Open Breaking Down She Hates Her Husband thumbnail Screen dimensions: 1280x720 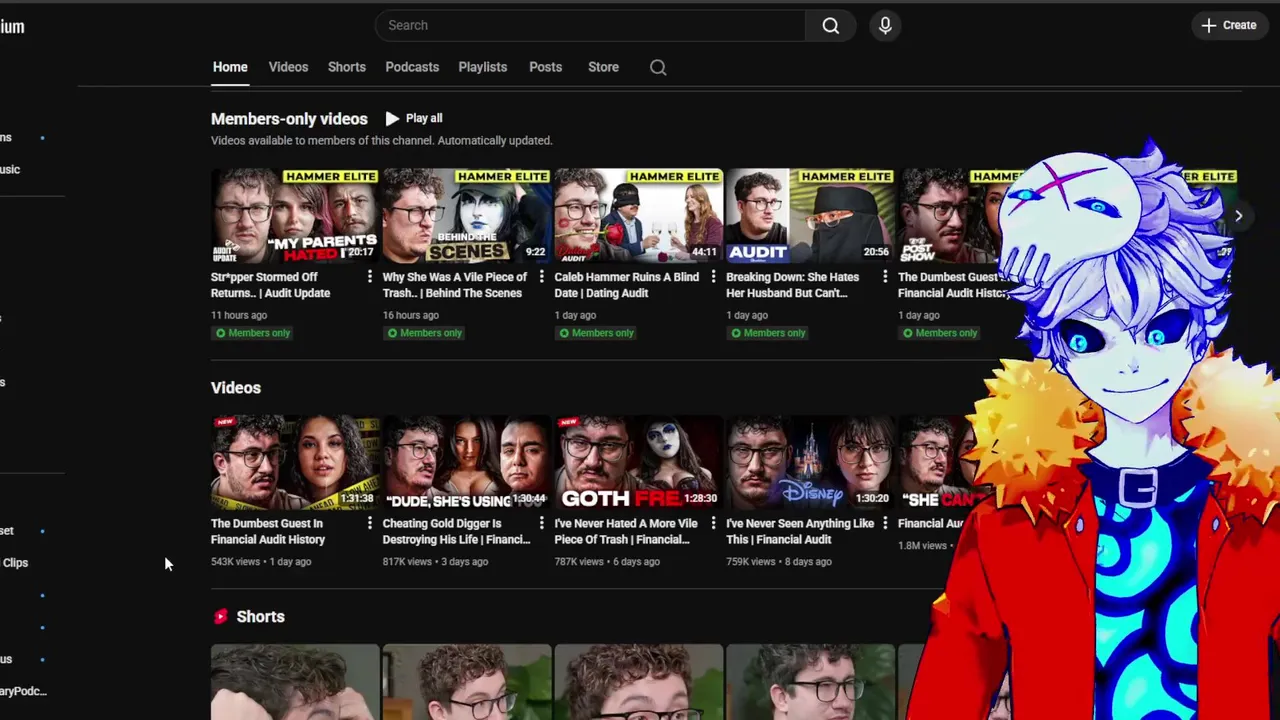810,215
